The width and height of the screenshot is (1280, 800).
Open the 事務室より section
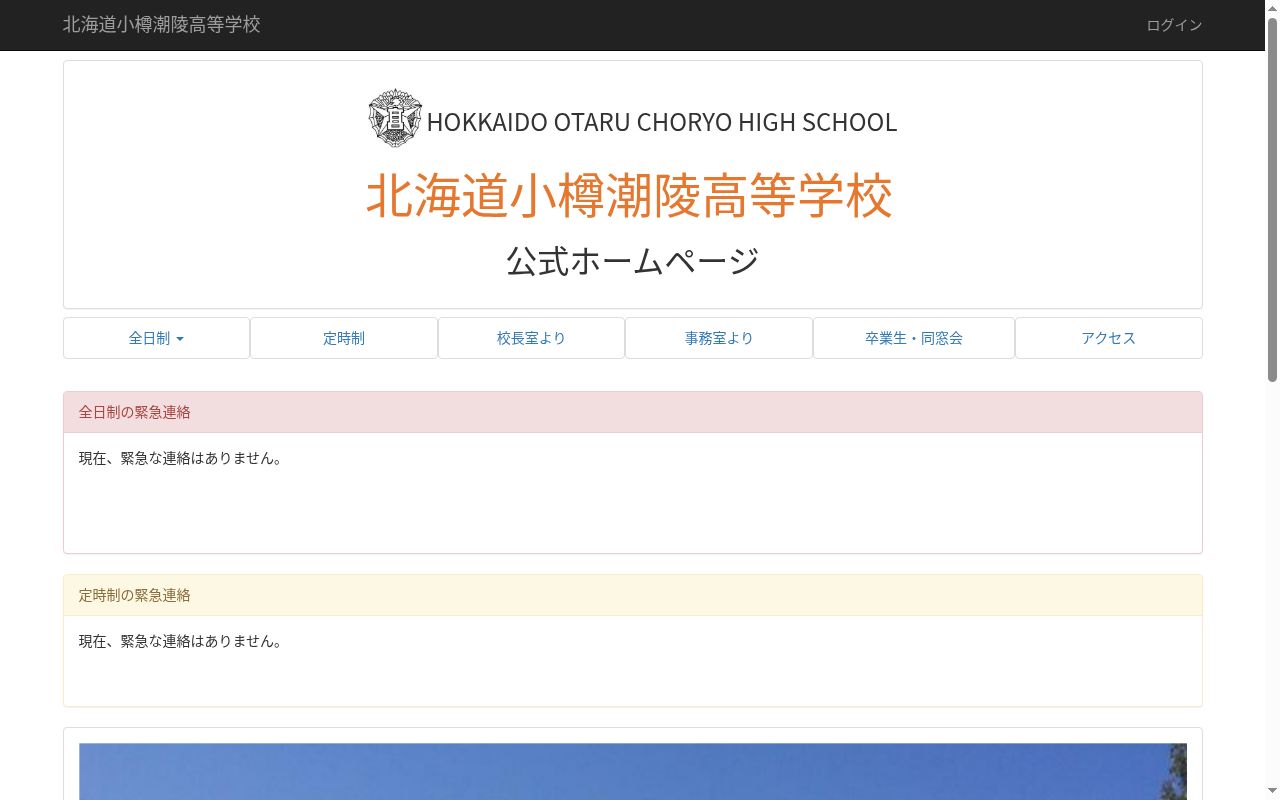coord(719,338)
